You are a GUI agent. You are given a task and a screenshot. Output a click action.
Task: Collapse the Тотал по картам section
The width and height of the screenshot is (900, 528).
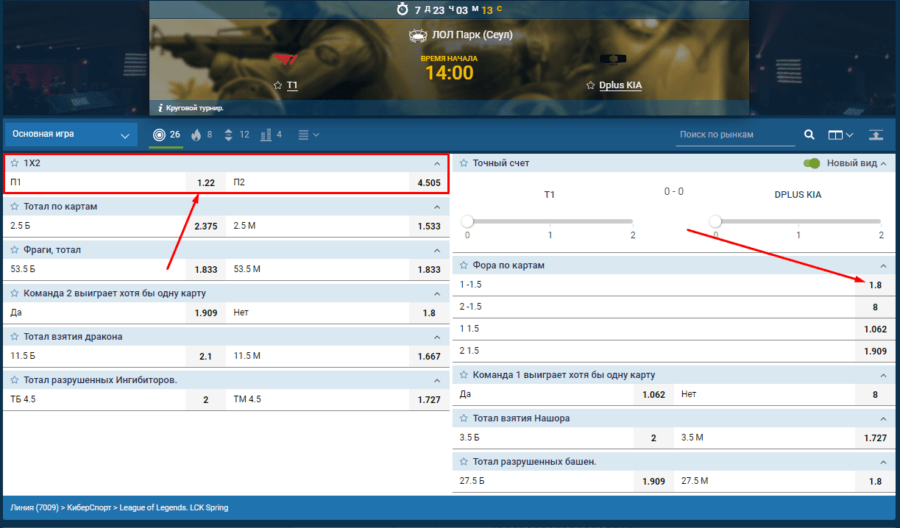pos(436,206)
